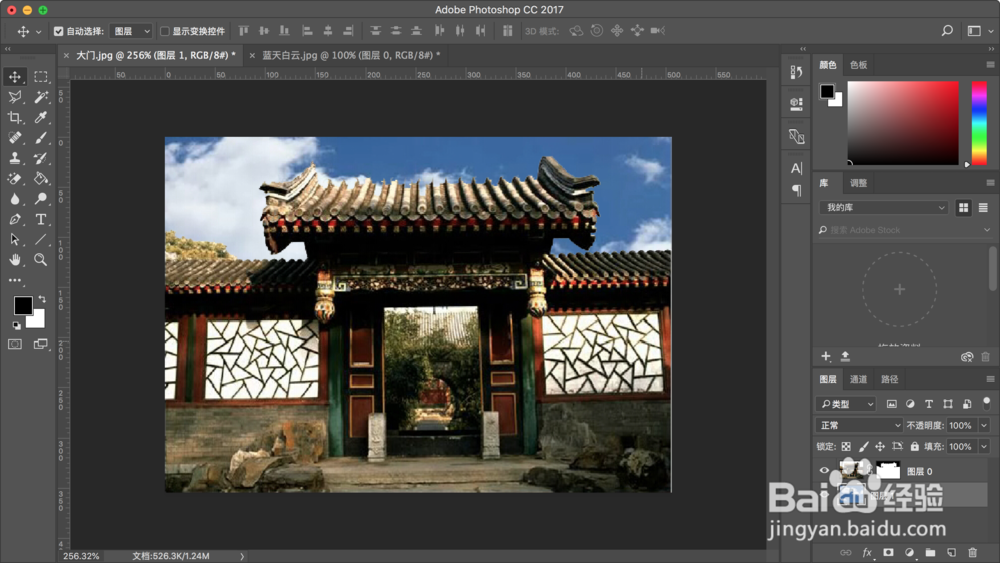The image size is (1000, 563).
Task: Toggle lock all padlock icon
Action: (915, 446)
